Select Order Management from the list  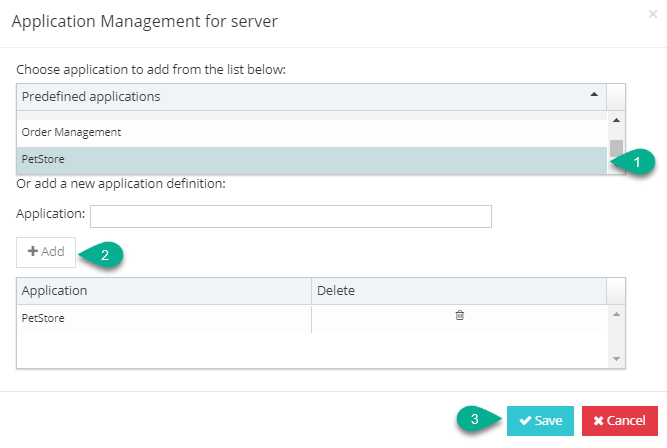(x=72, y=132)
